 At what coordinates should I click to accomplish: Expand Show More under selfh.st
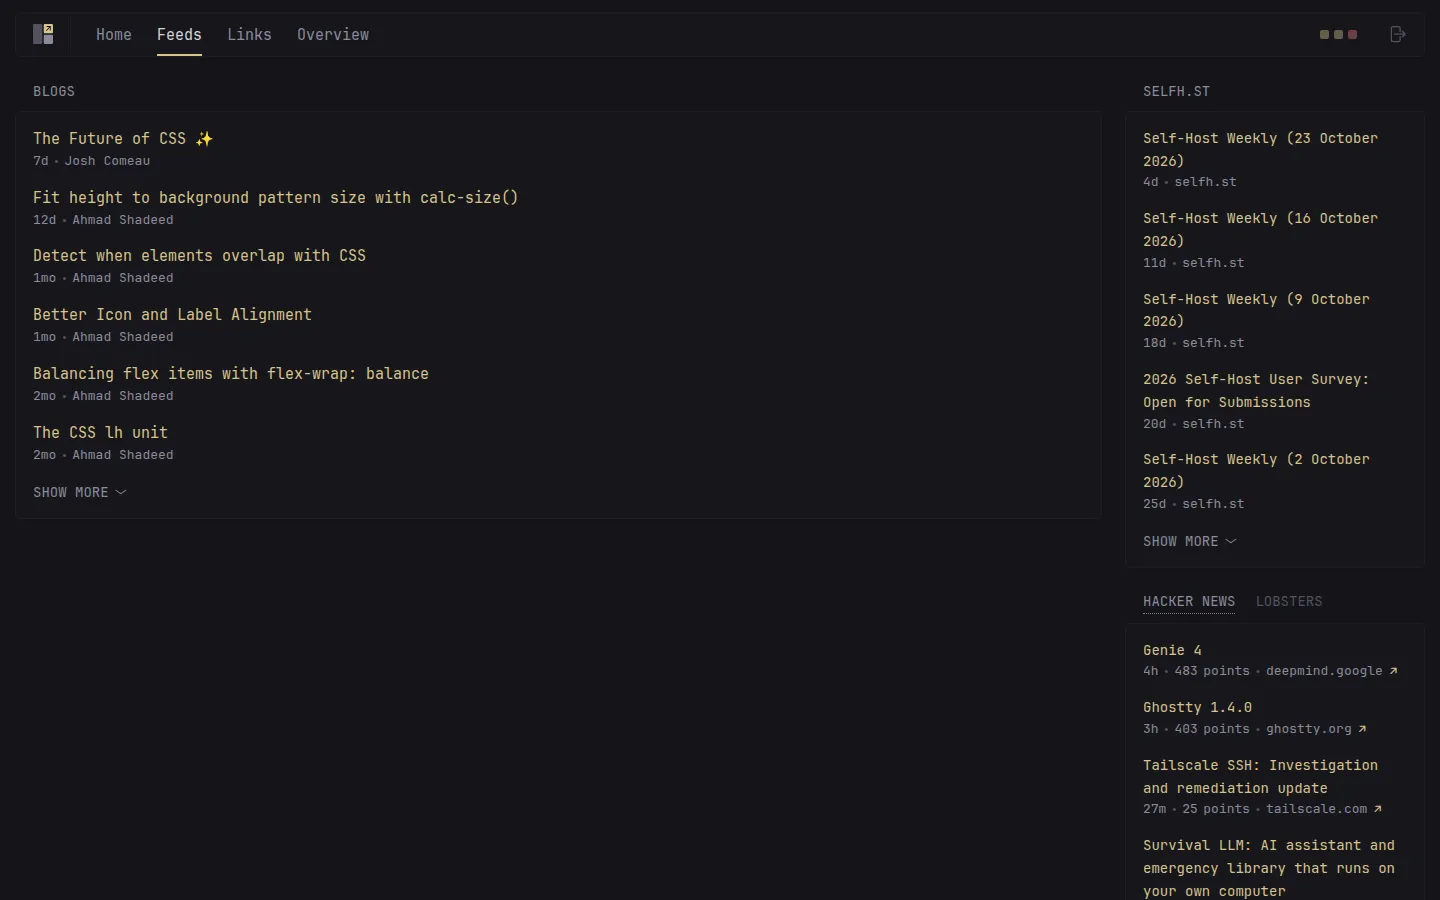(x=1190, y=541)
